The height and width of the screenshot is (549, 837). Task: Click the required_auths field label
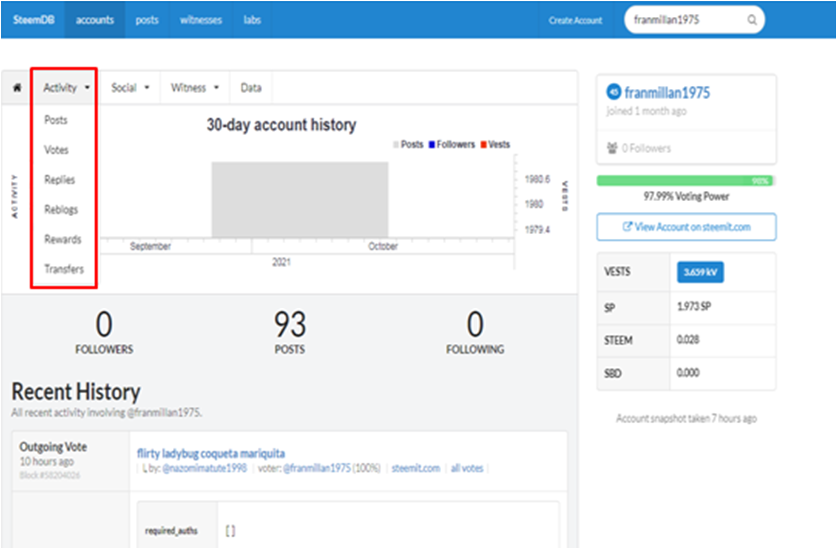171,531
